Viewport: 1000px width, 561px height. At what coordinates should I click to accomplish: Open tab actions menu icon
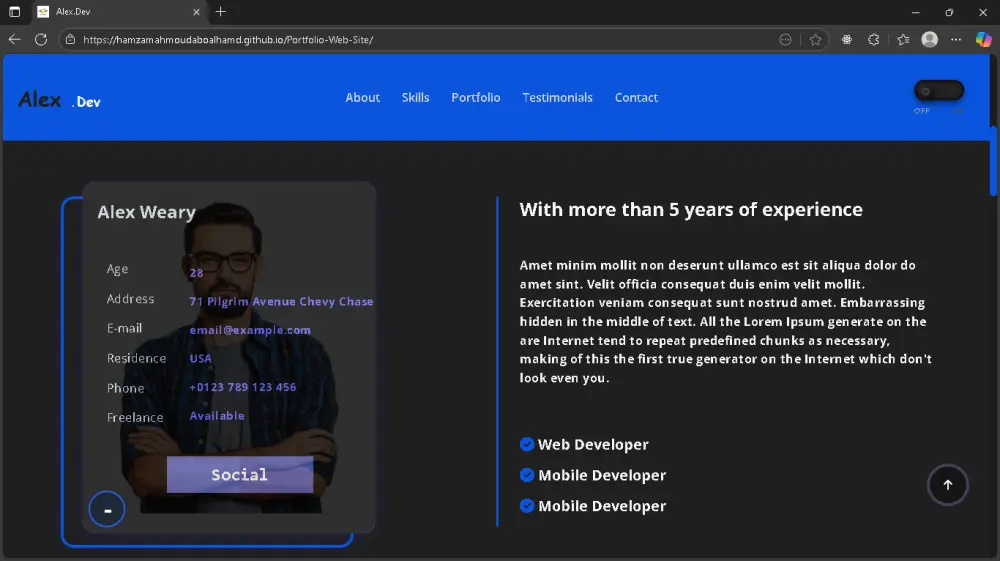click(14, 11)
